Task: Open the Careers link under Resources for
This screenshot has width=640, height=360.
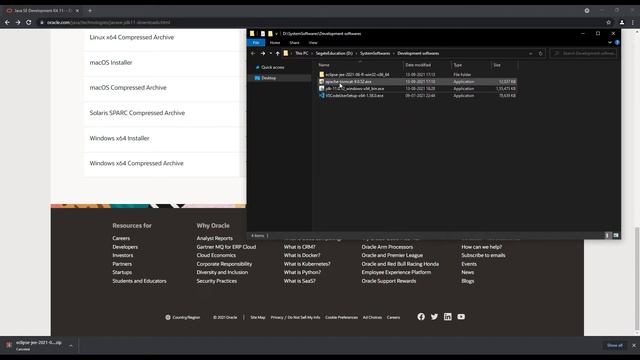Action: click(x=121, y=238)
